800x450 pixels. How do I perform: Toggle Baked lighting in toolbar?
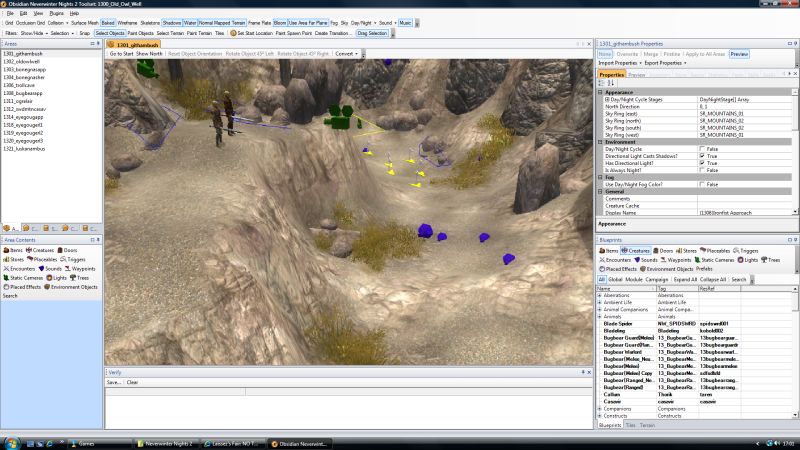click(x=108, y=23)
